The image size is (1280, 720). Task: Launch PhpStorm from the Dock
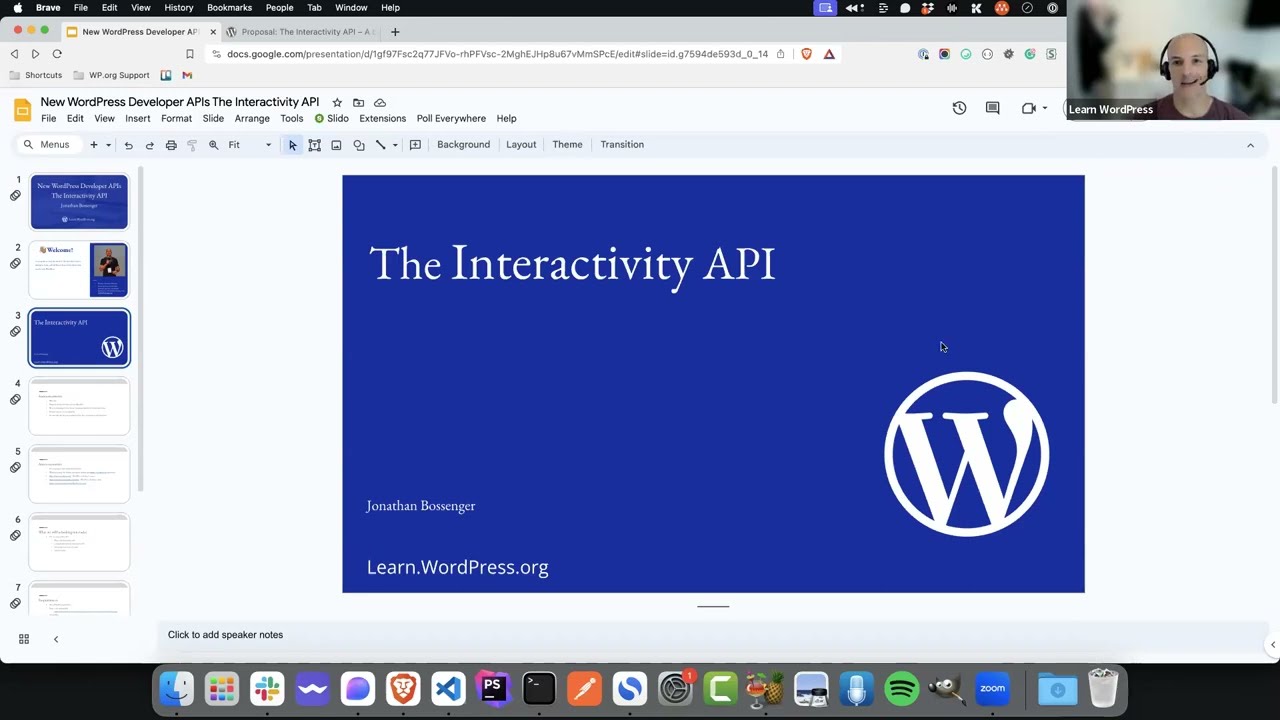(493, 689)
